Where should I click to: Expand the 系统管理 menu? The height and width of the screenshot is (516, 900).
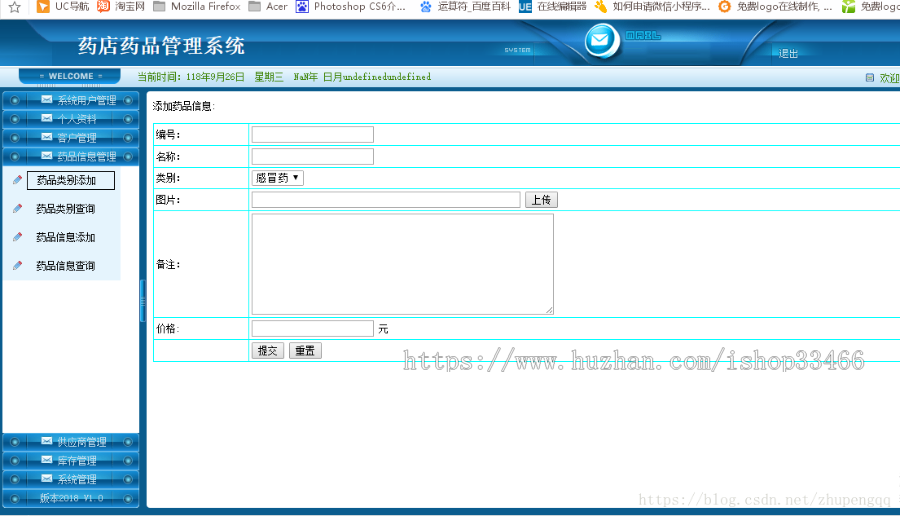pyautogui.click(x=71, y=479)
